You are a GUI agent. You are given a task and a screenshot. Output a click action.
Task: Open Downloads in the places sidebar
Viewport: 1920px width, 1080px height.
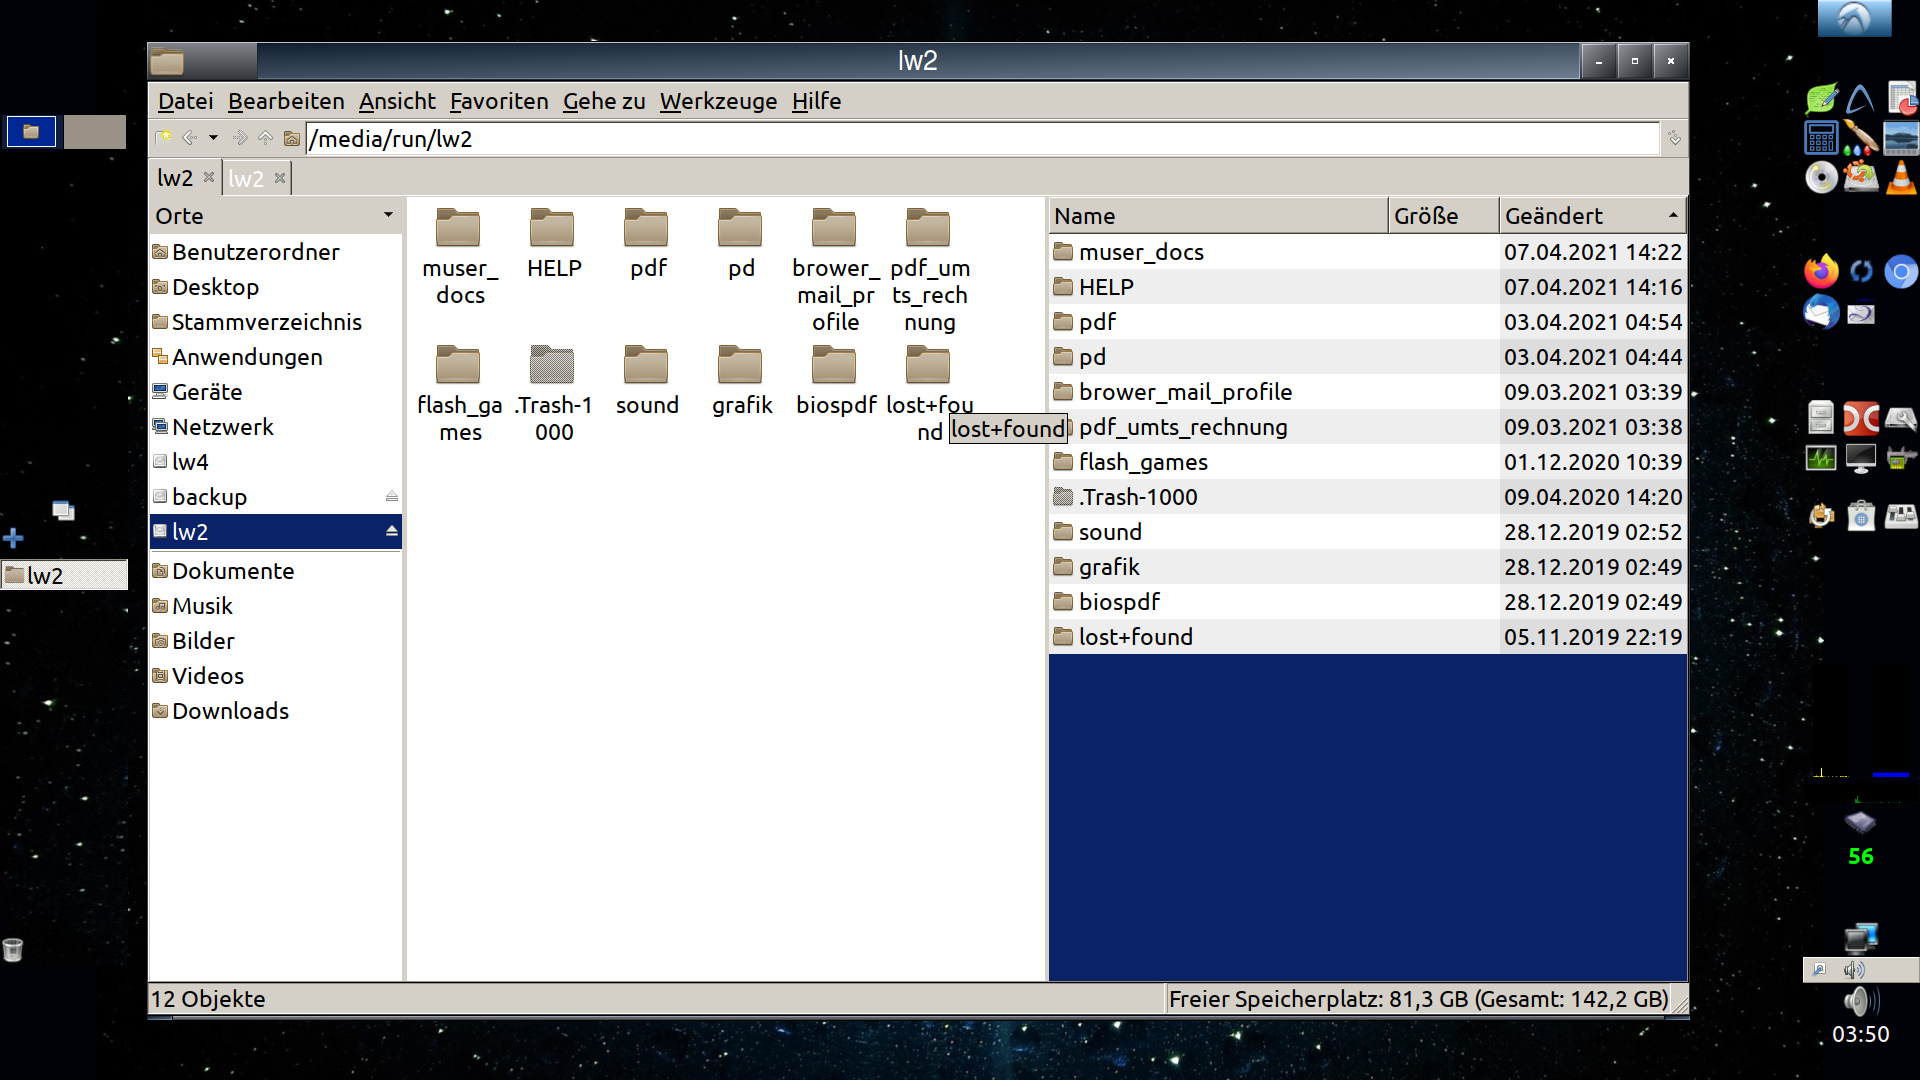230,711
